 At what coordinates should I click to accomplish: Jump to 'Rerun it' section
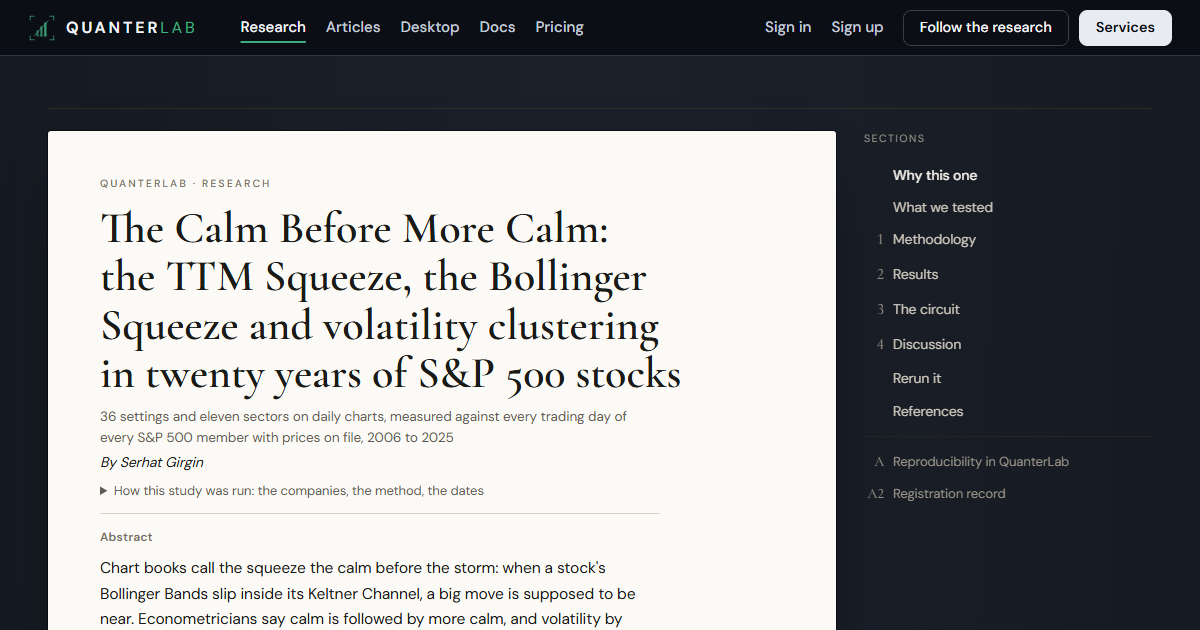click(x=917, y=378)
